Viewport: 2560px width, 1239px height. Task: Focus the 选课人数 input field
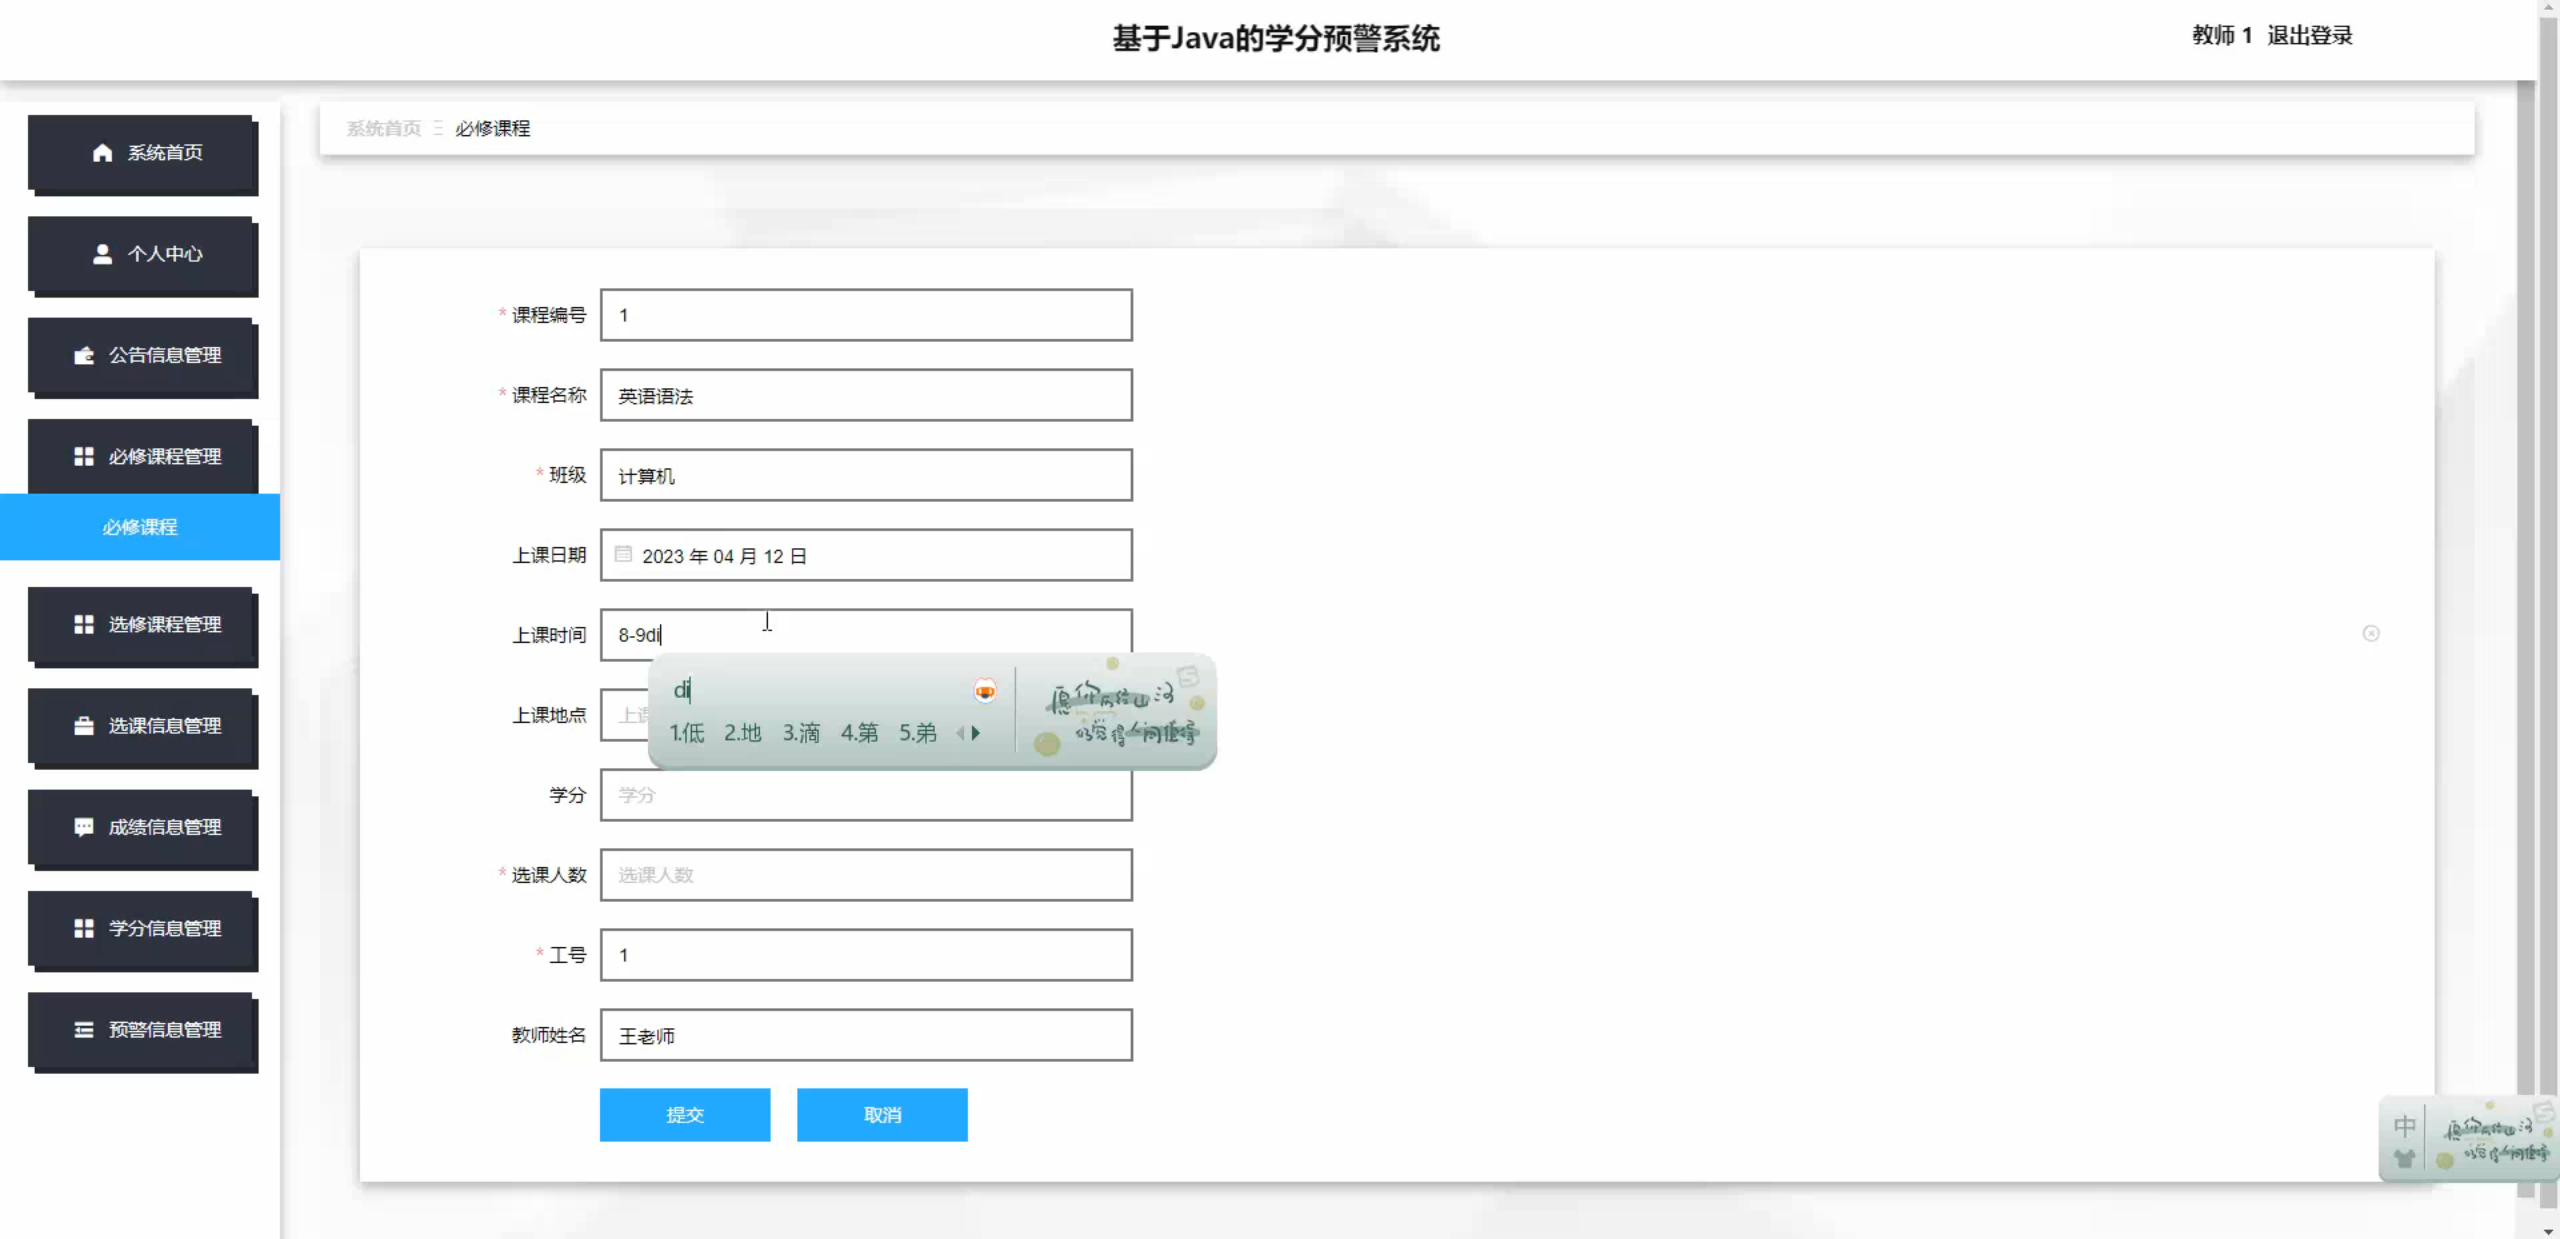[866, 875]
